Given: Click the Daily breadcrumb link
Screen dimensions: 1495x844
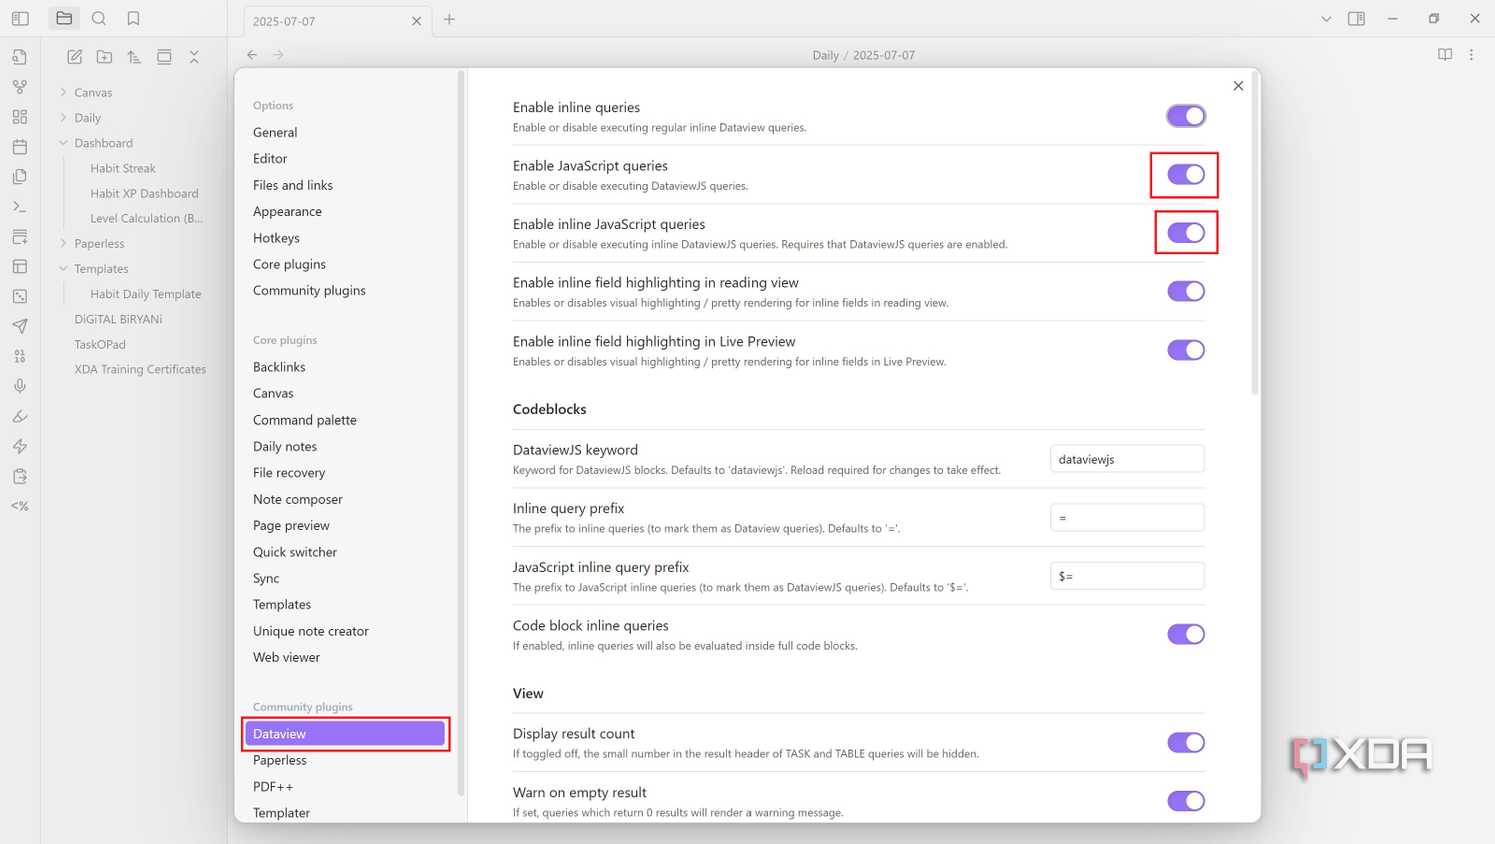Looking at the screenshot, I should tap(825, 55).
